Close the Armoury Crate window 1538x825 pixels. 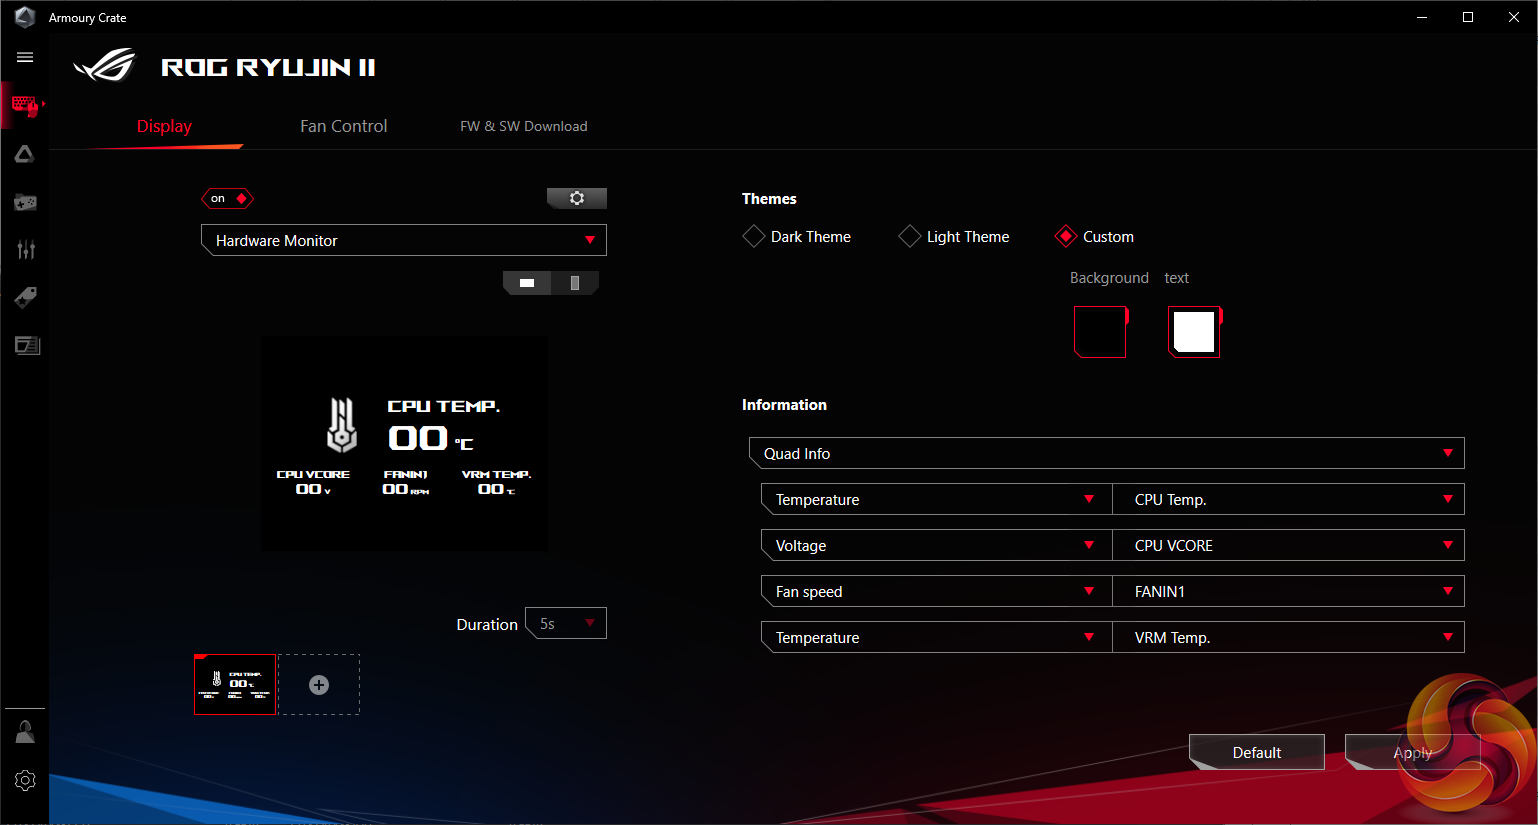[x=1514, y=17]
